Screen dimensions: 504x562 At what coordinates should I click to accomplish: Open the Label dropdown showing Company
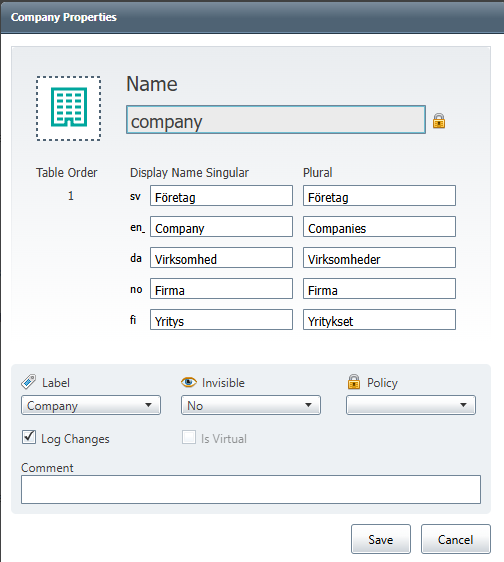(x=91, y=405)
